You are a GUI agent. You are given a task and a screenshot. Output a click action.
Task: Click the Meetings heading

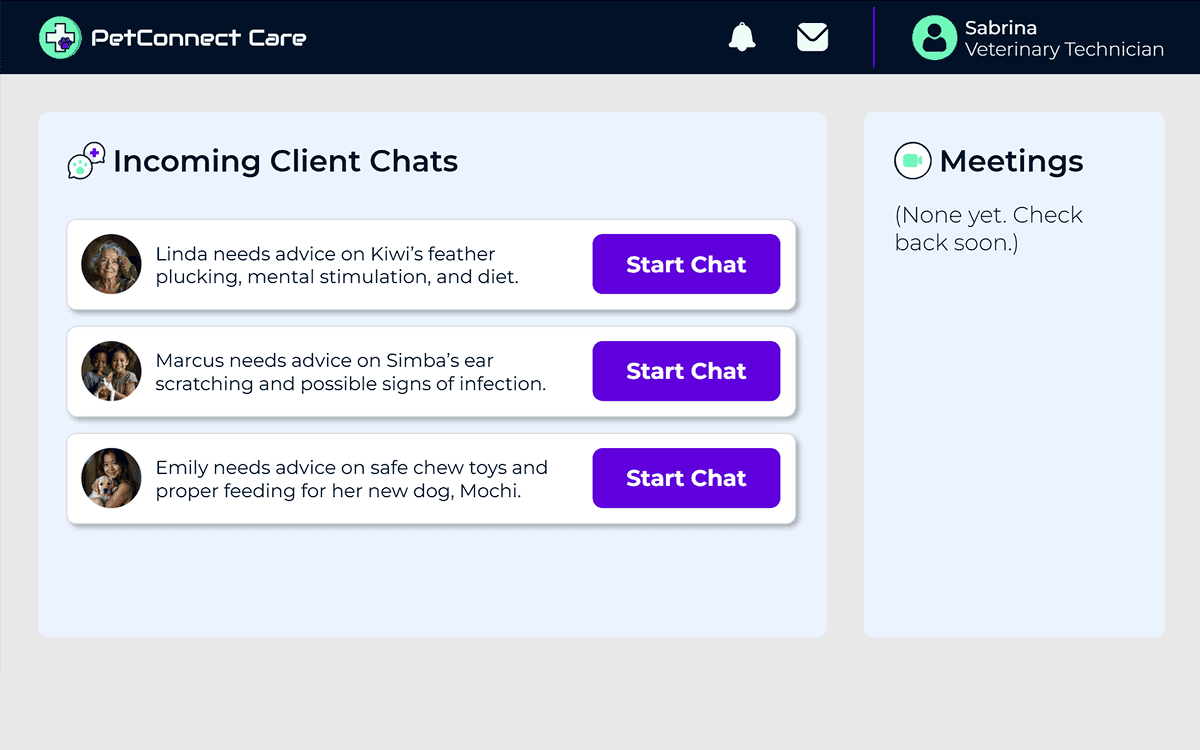click(x=1011, y=161)
